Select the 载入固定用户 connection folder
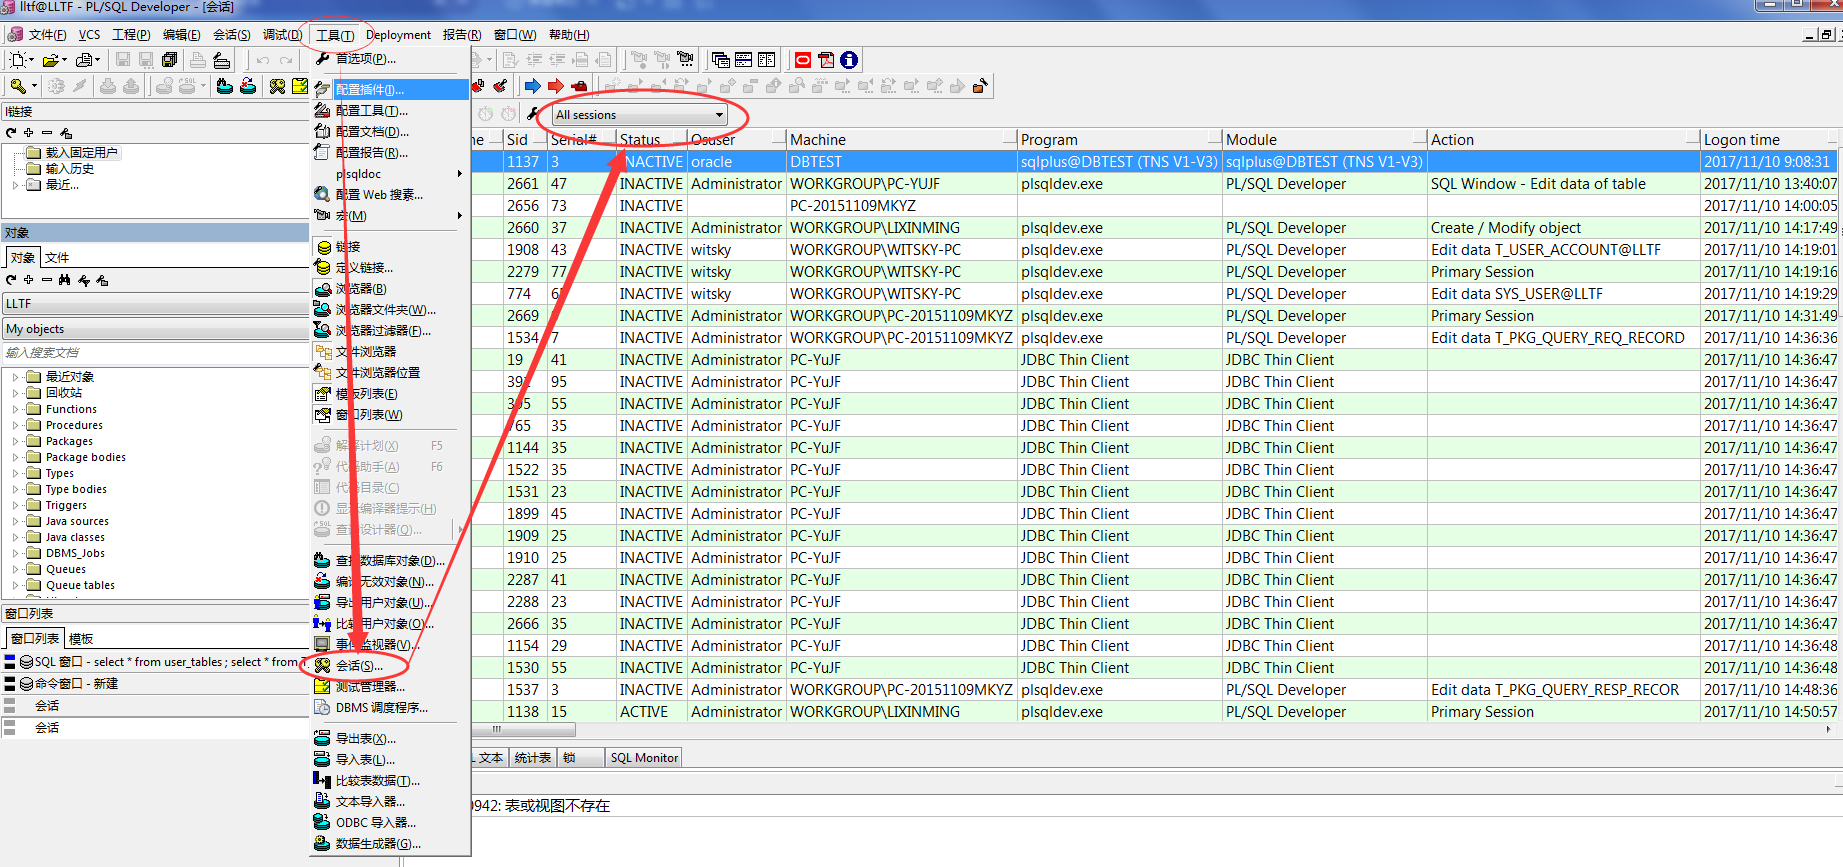The height and width of the screenshot is (867, 1843). click(82, 153)
